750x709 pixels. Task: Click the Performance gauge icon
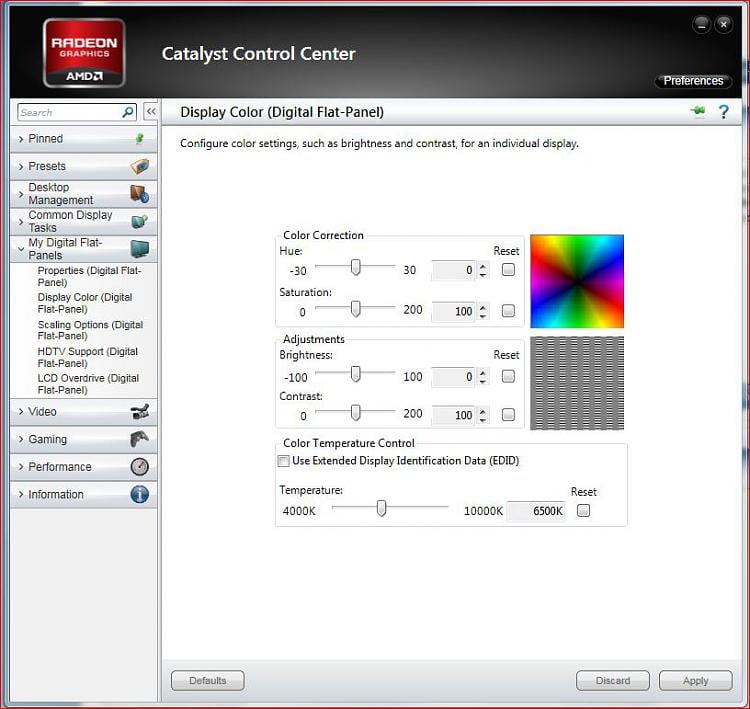140,466
